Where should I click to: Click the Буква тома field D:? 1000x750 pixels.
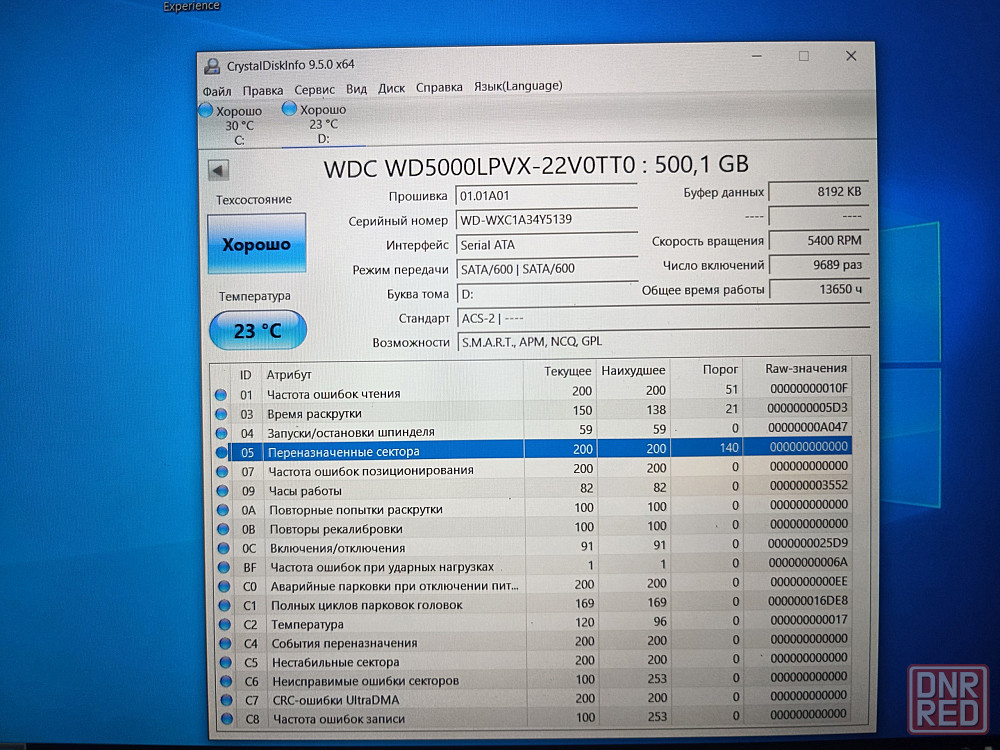point(547,294)
